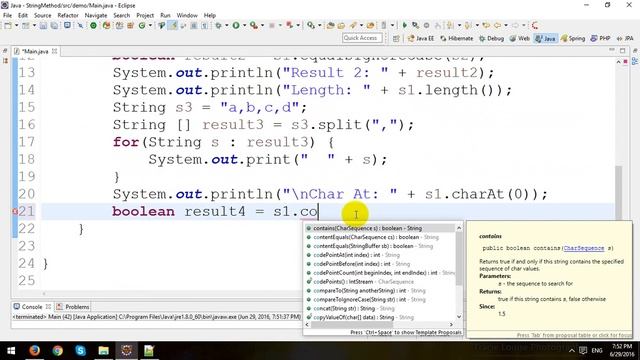
Task: Click the Save toolbar icon
Action: click(43, 25)
